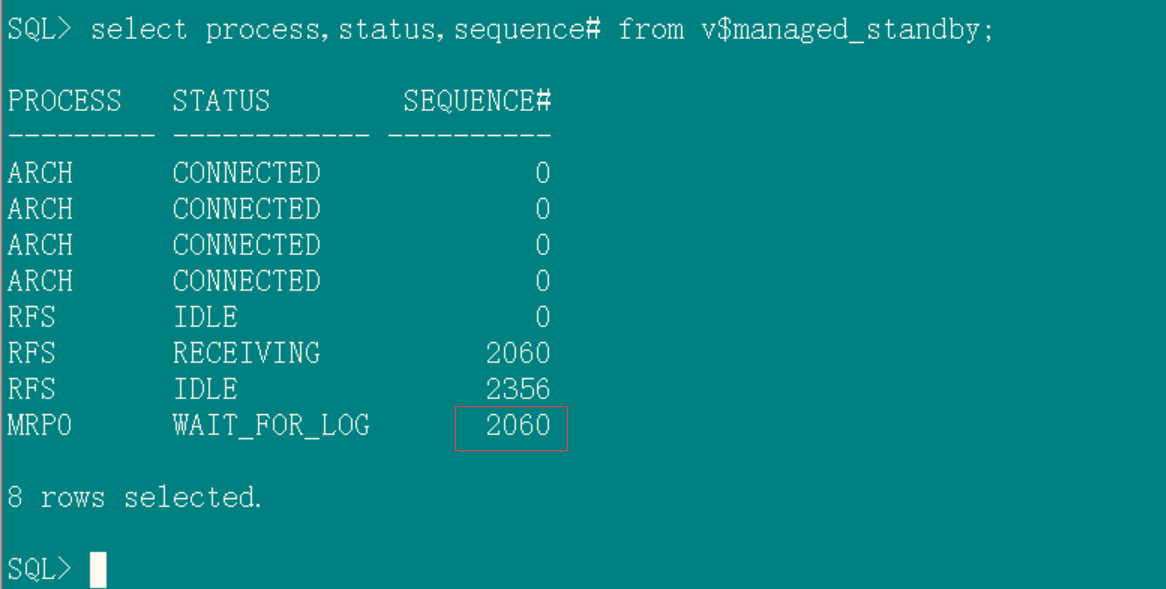Click the PROCESS column header

point(64,101)
